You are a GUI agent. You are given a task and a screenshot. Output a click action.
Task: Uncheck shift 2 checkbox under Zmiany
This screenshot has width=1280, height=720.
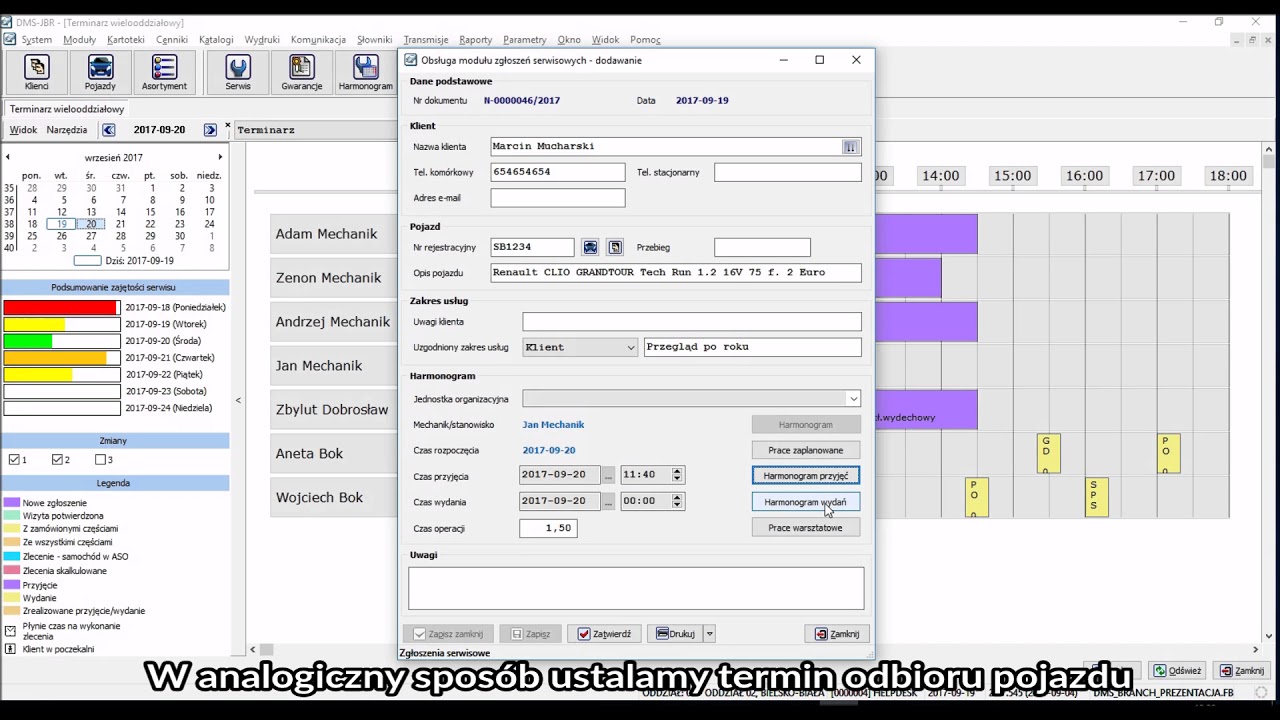pyautogui.click(x=57, y=460)
